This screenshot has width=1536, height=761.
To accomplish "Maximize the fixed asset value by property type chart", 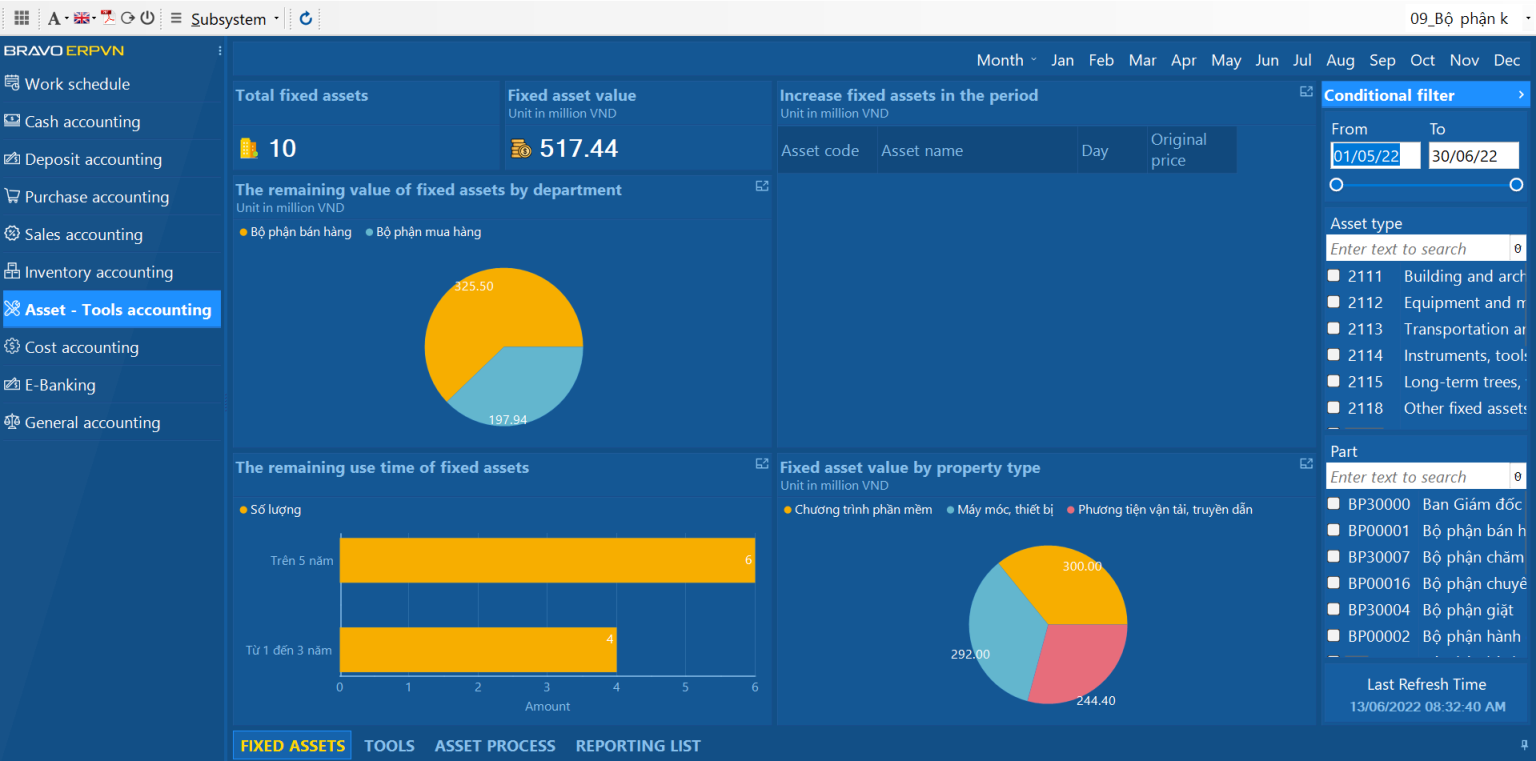I will click(1306, 464).
